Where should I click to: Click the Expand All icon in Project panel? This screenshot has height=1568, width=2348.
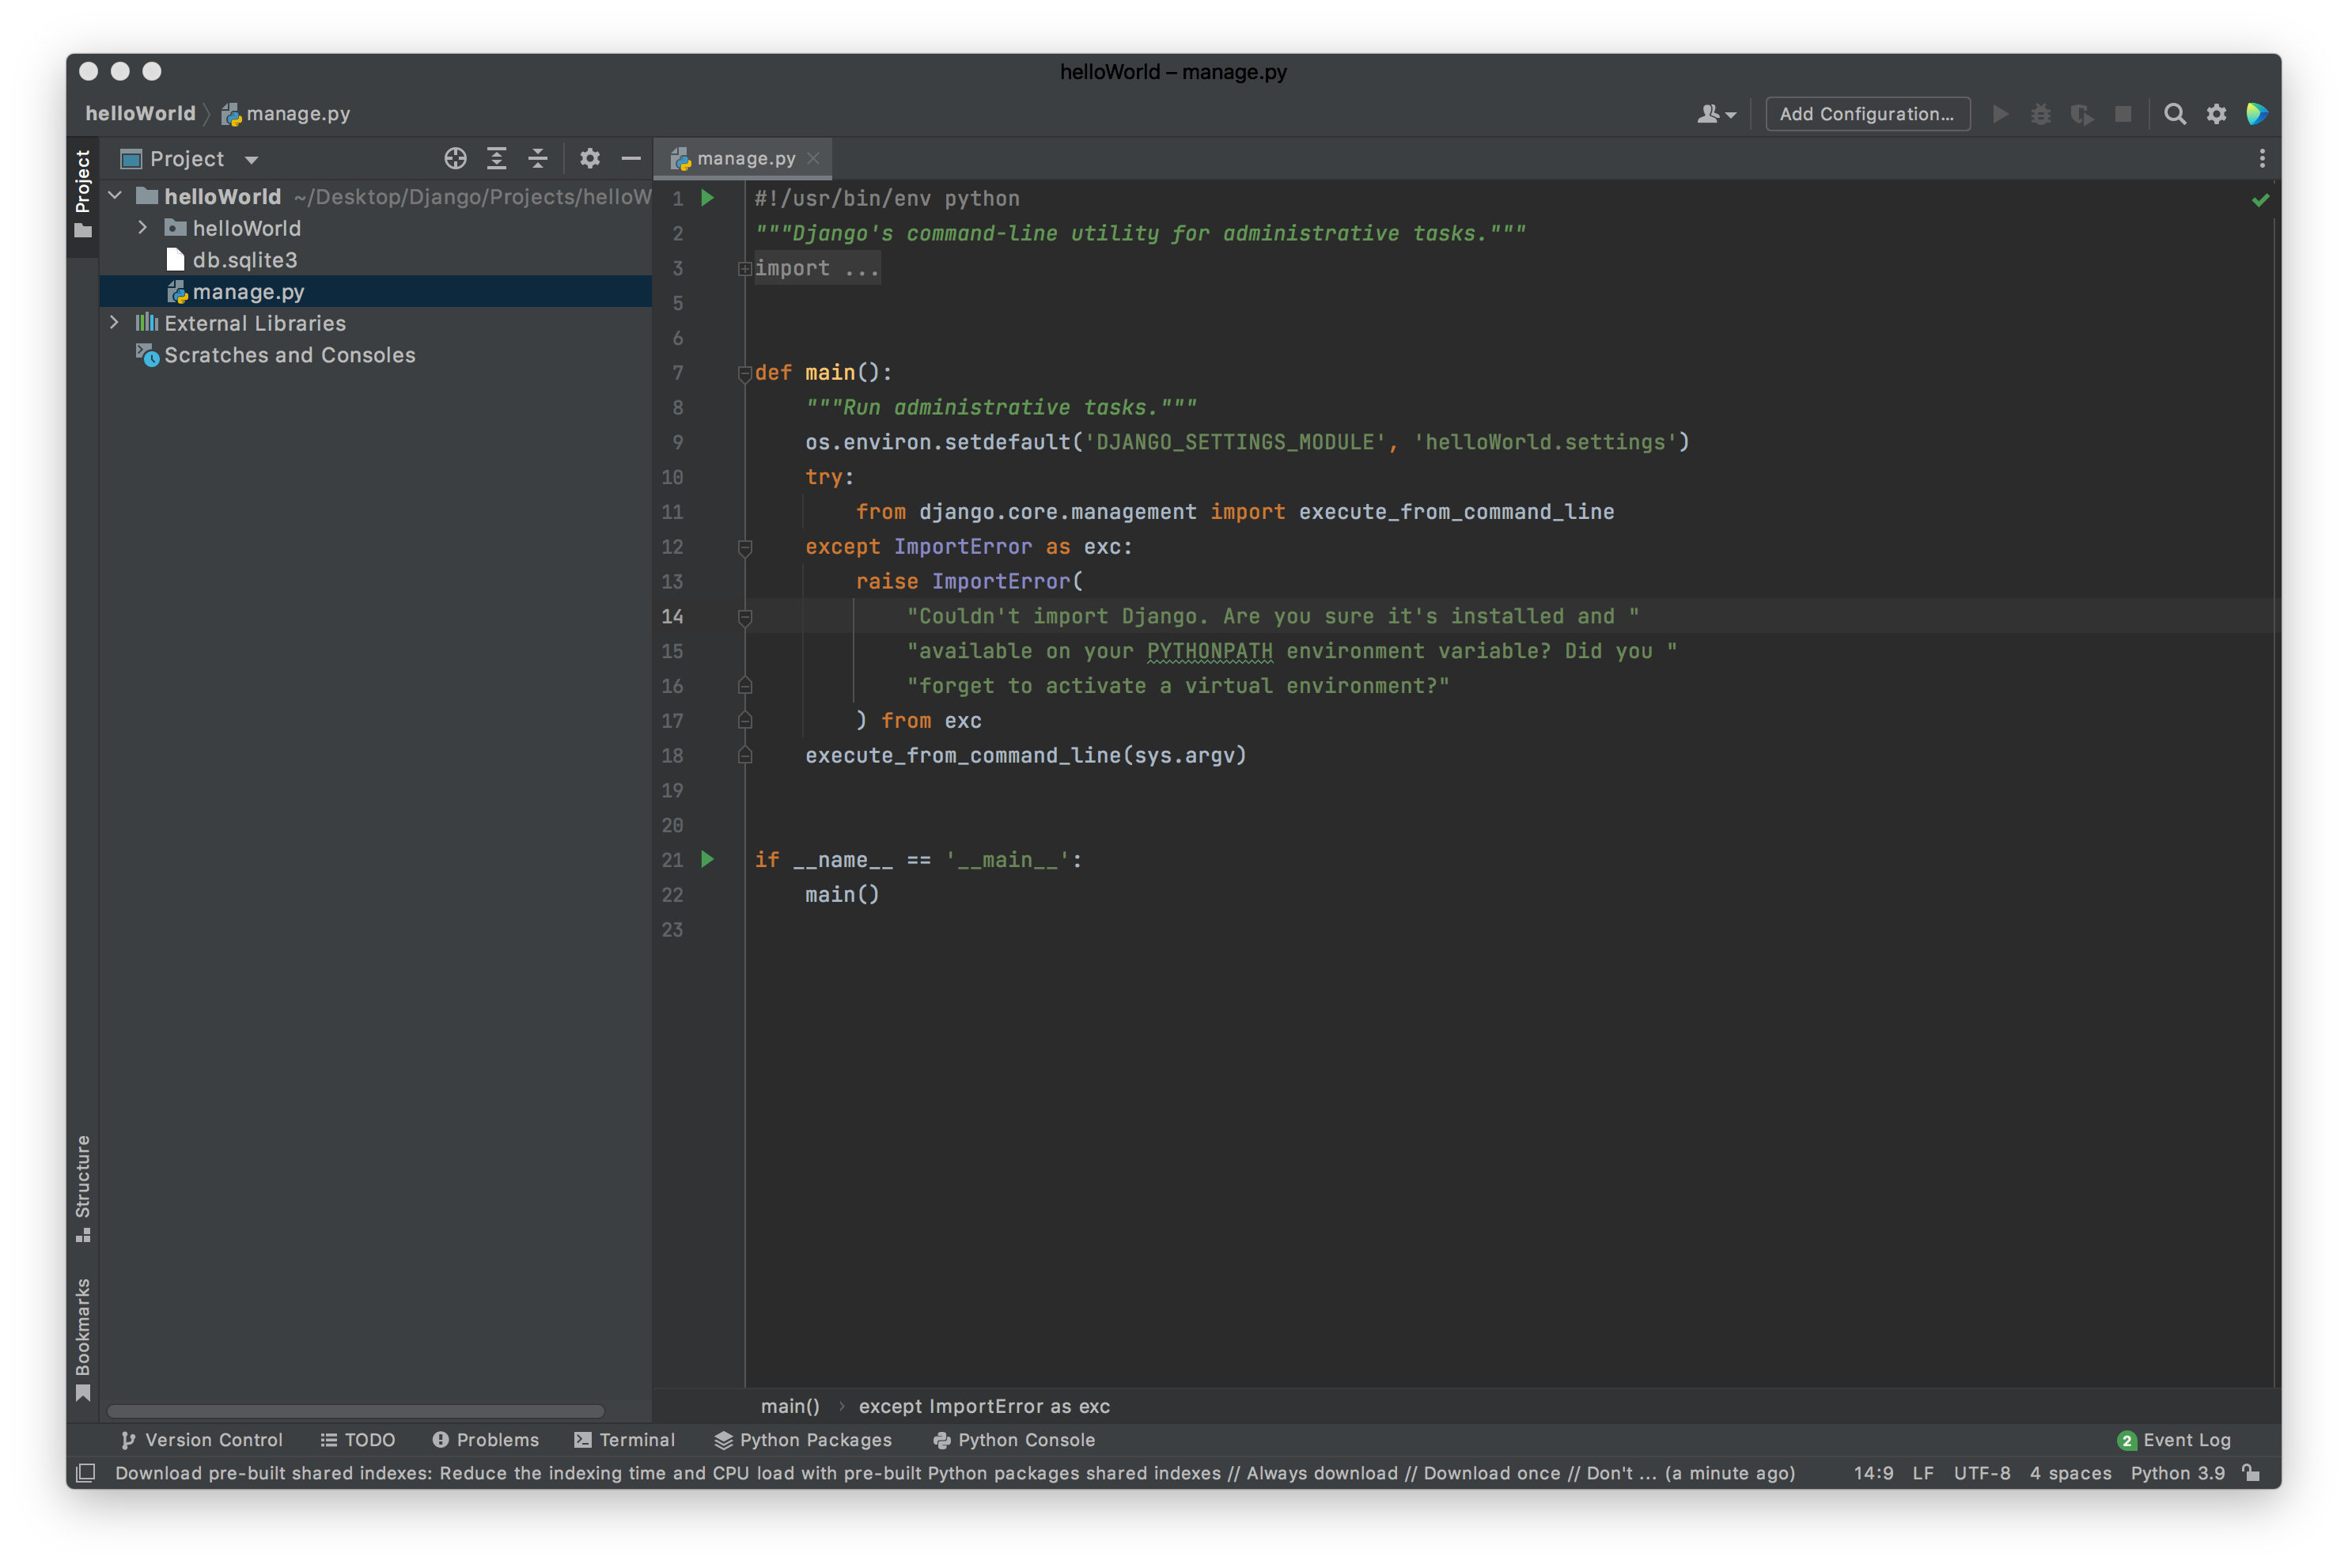496,158
